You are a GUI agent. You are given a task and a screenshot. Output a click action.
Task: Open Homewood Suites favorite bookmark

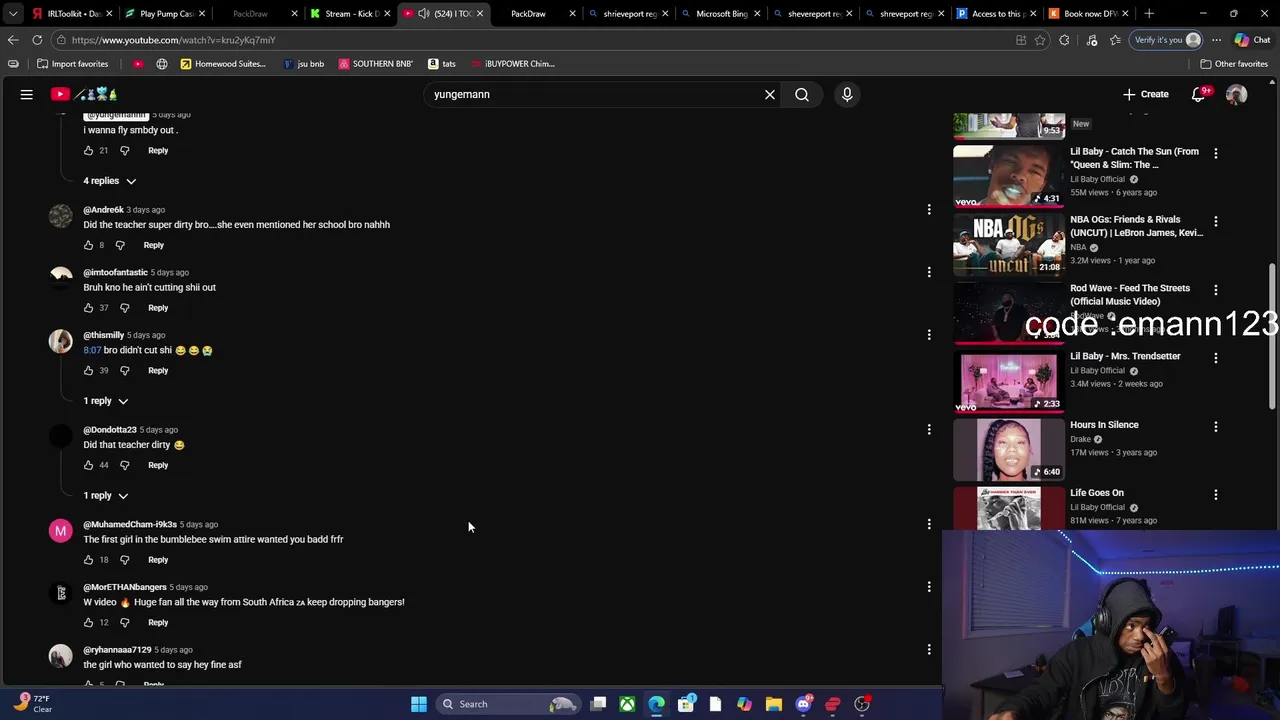(222, 64)
